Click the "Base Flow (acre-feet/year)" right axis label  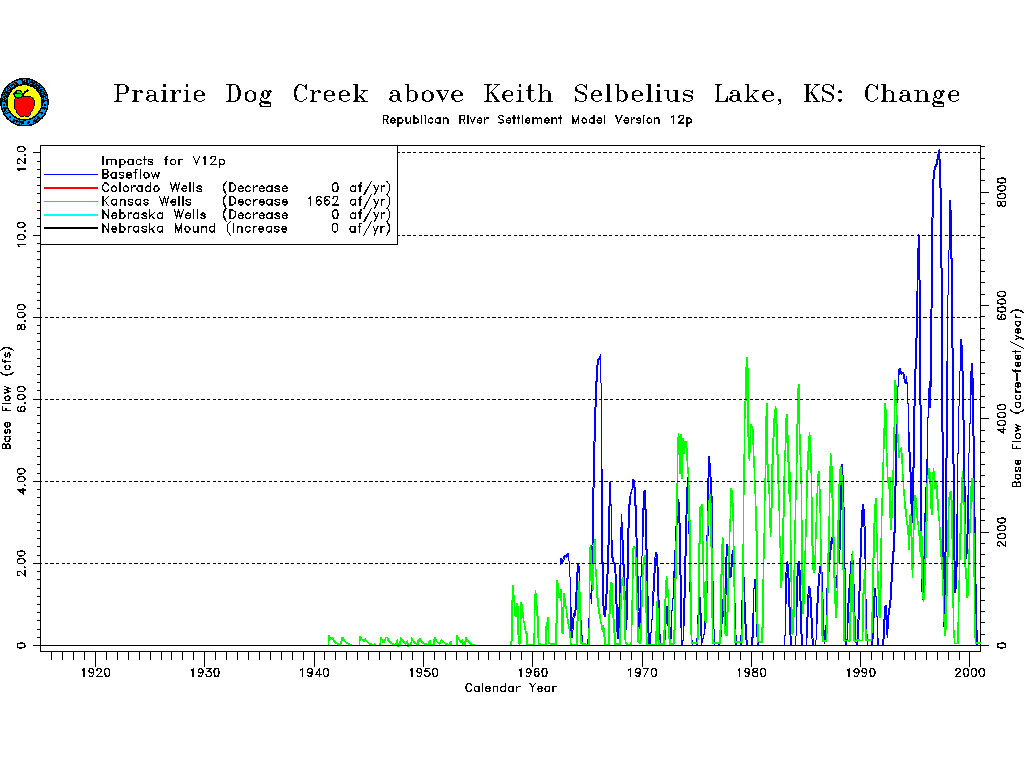click(x=1017, y=398)
